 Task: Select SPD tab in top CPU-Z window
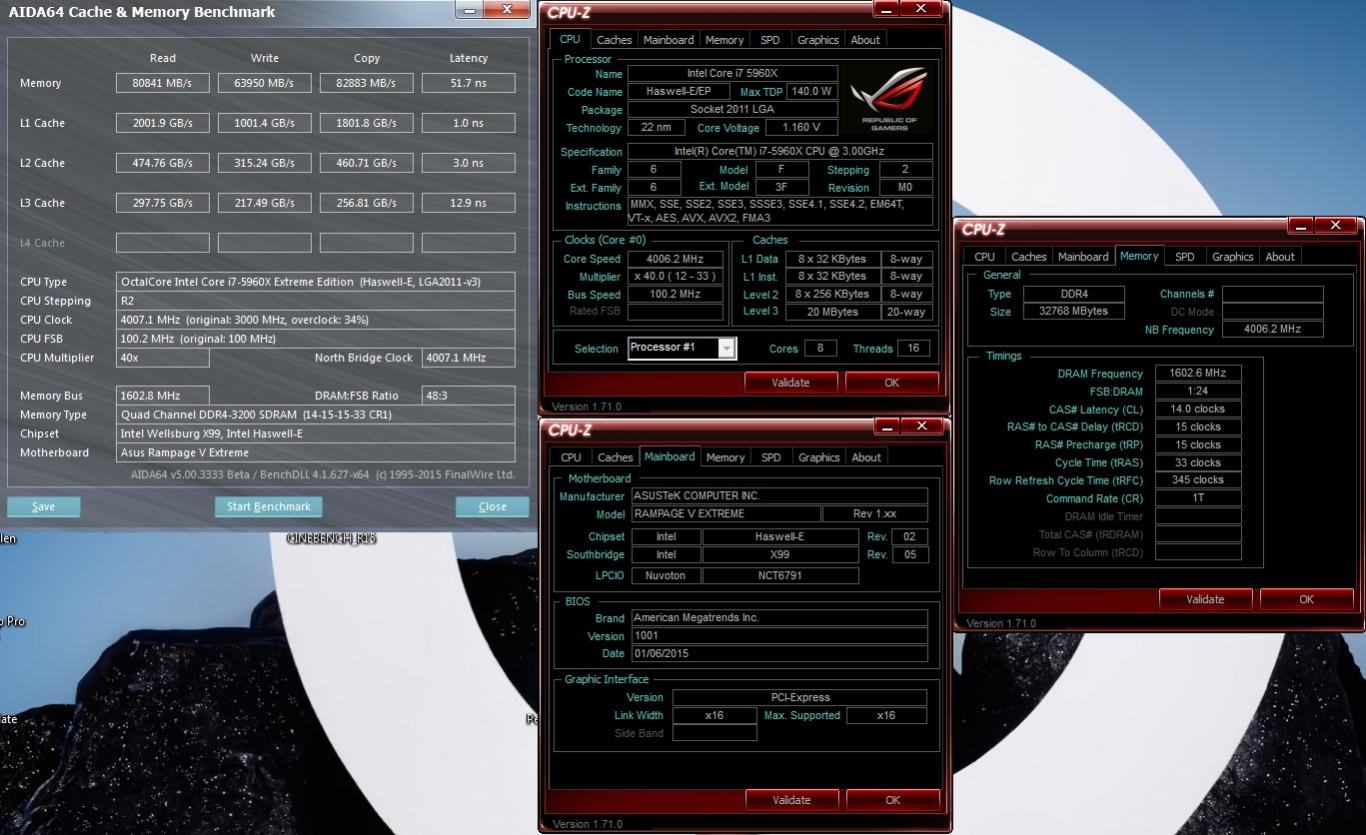click(769, 40)
